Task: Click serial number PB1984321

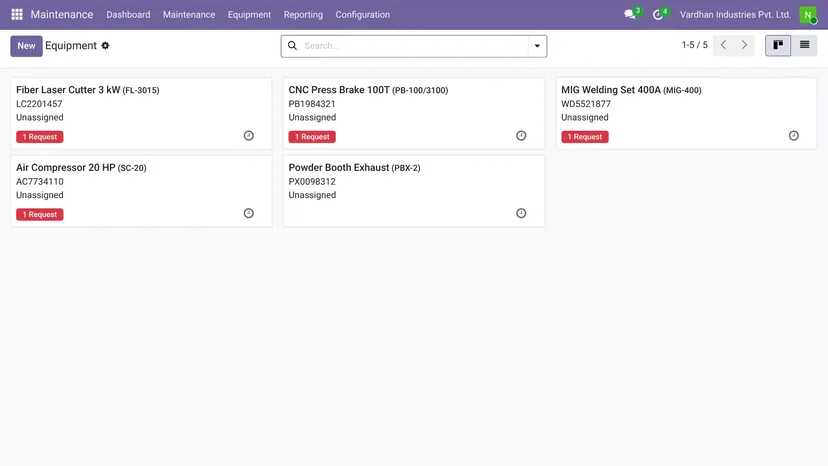Action: click(312, 104)
